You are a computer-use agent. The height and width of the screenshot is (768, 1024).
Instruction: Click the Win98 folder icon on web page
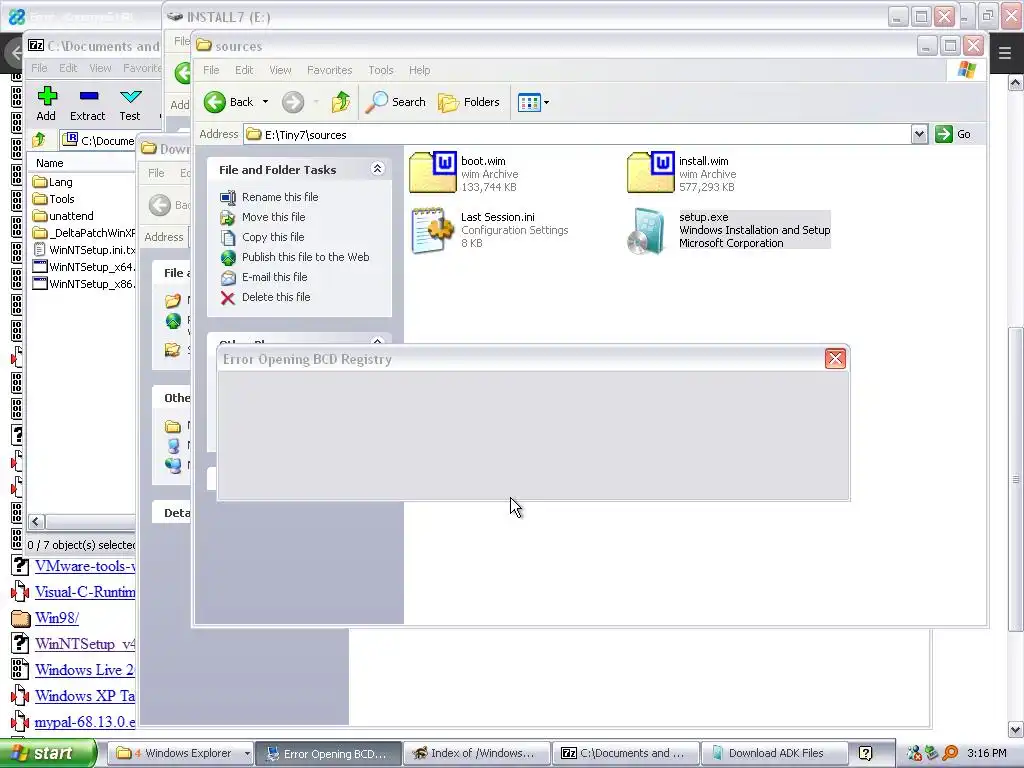click(x=20, y=618)
